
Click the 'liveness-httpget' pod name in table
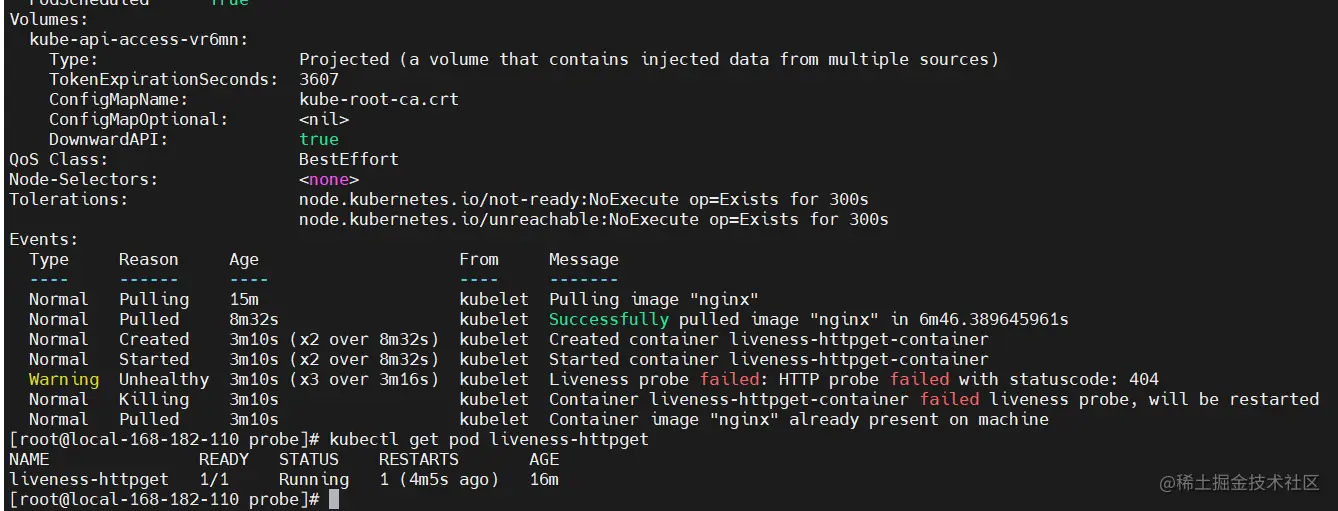[x=89, y=479]
